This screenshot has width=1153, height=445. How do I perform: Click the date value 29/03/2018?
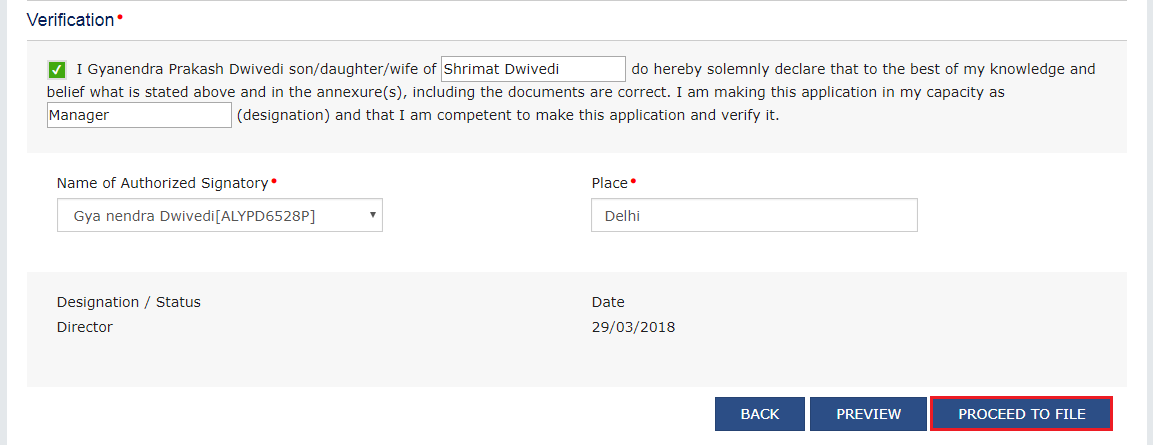633,327
